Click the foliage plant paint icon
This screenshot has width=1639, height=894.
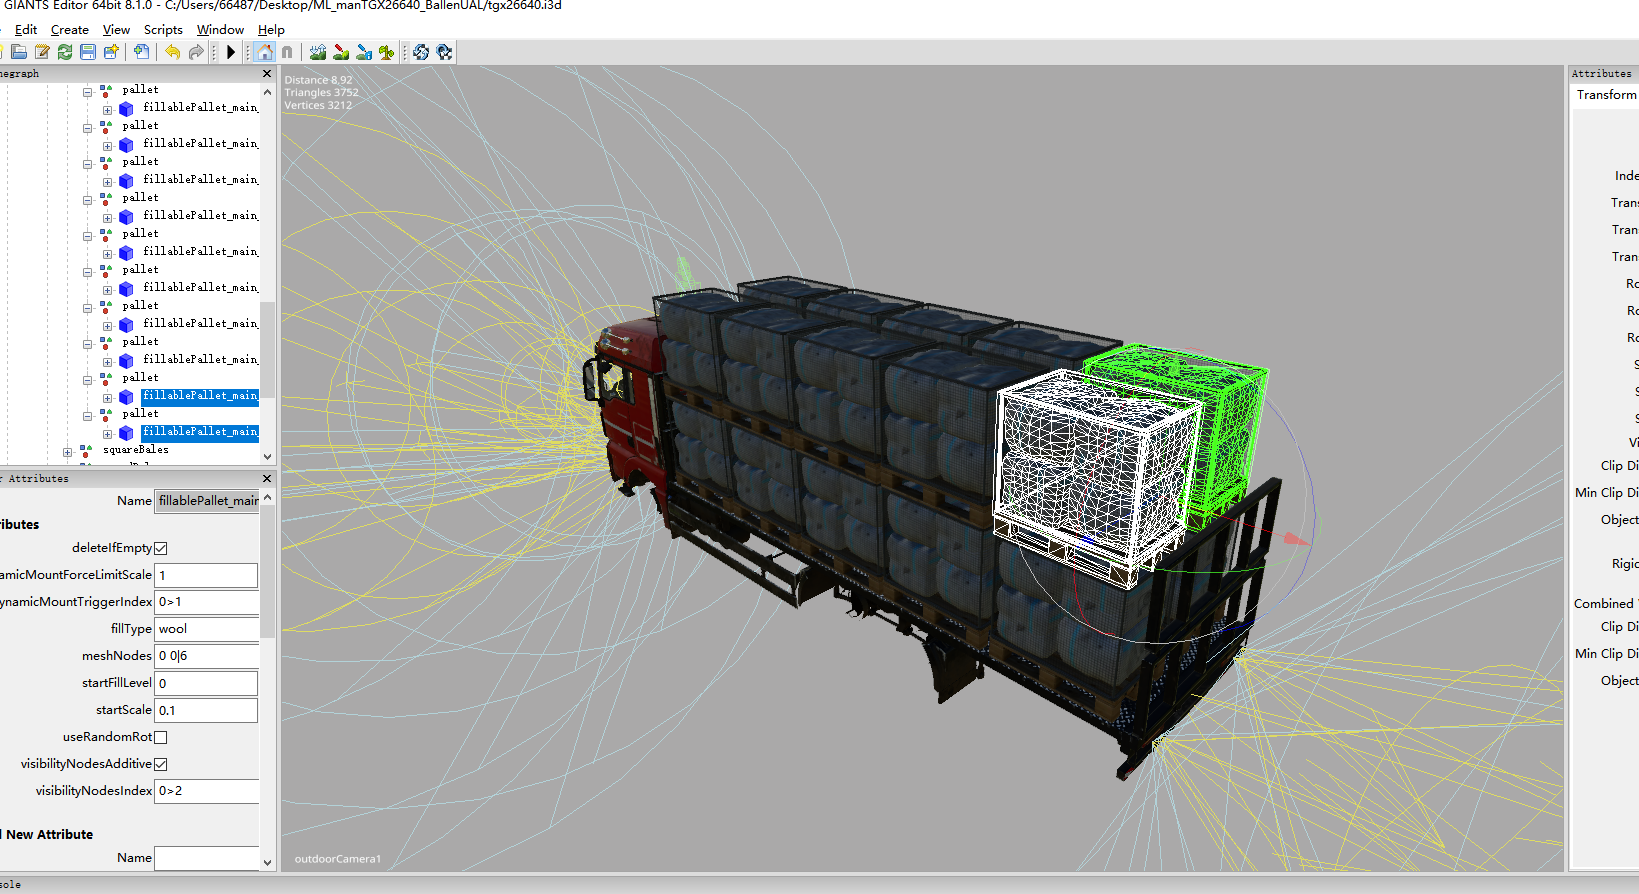(x=386, y=52)
